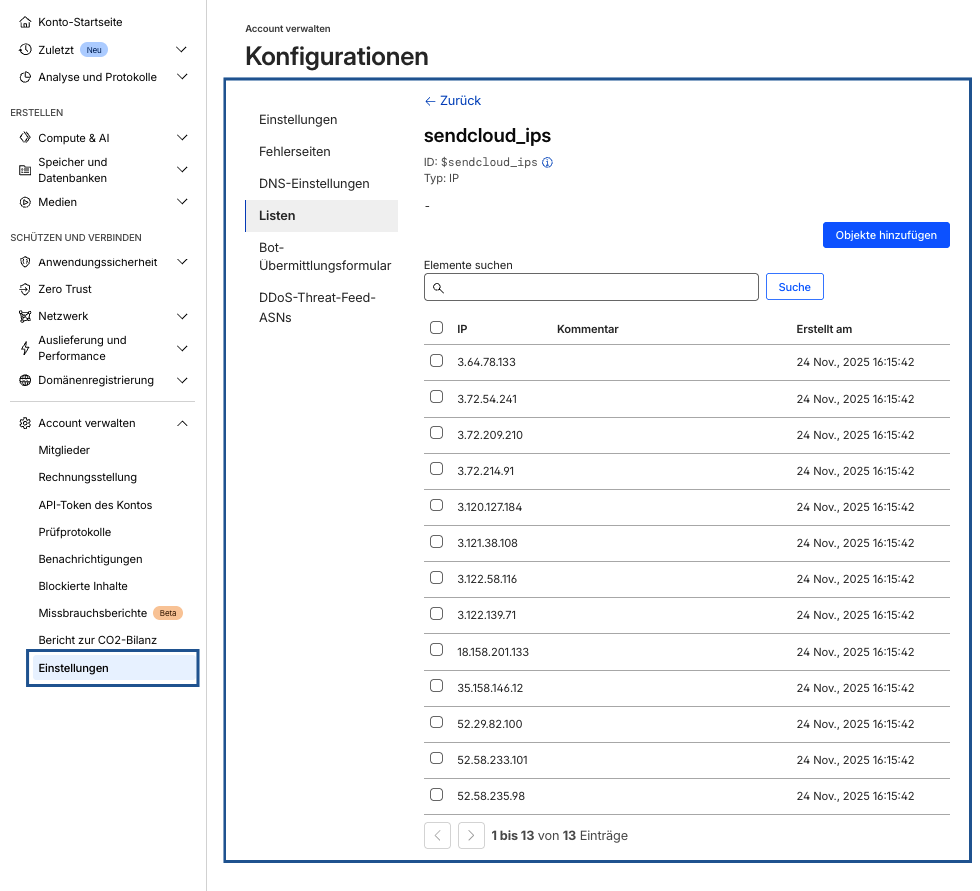Open the Fehlerseiten tab

[294, 151]
